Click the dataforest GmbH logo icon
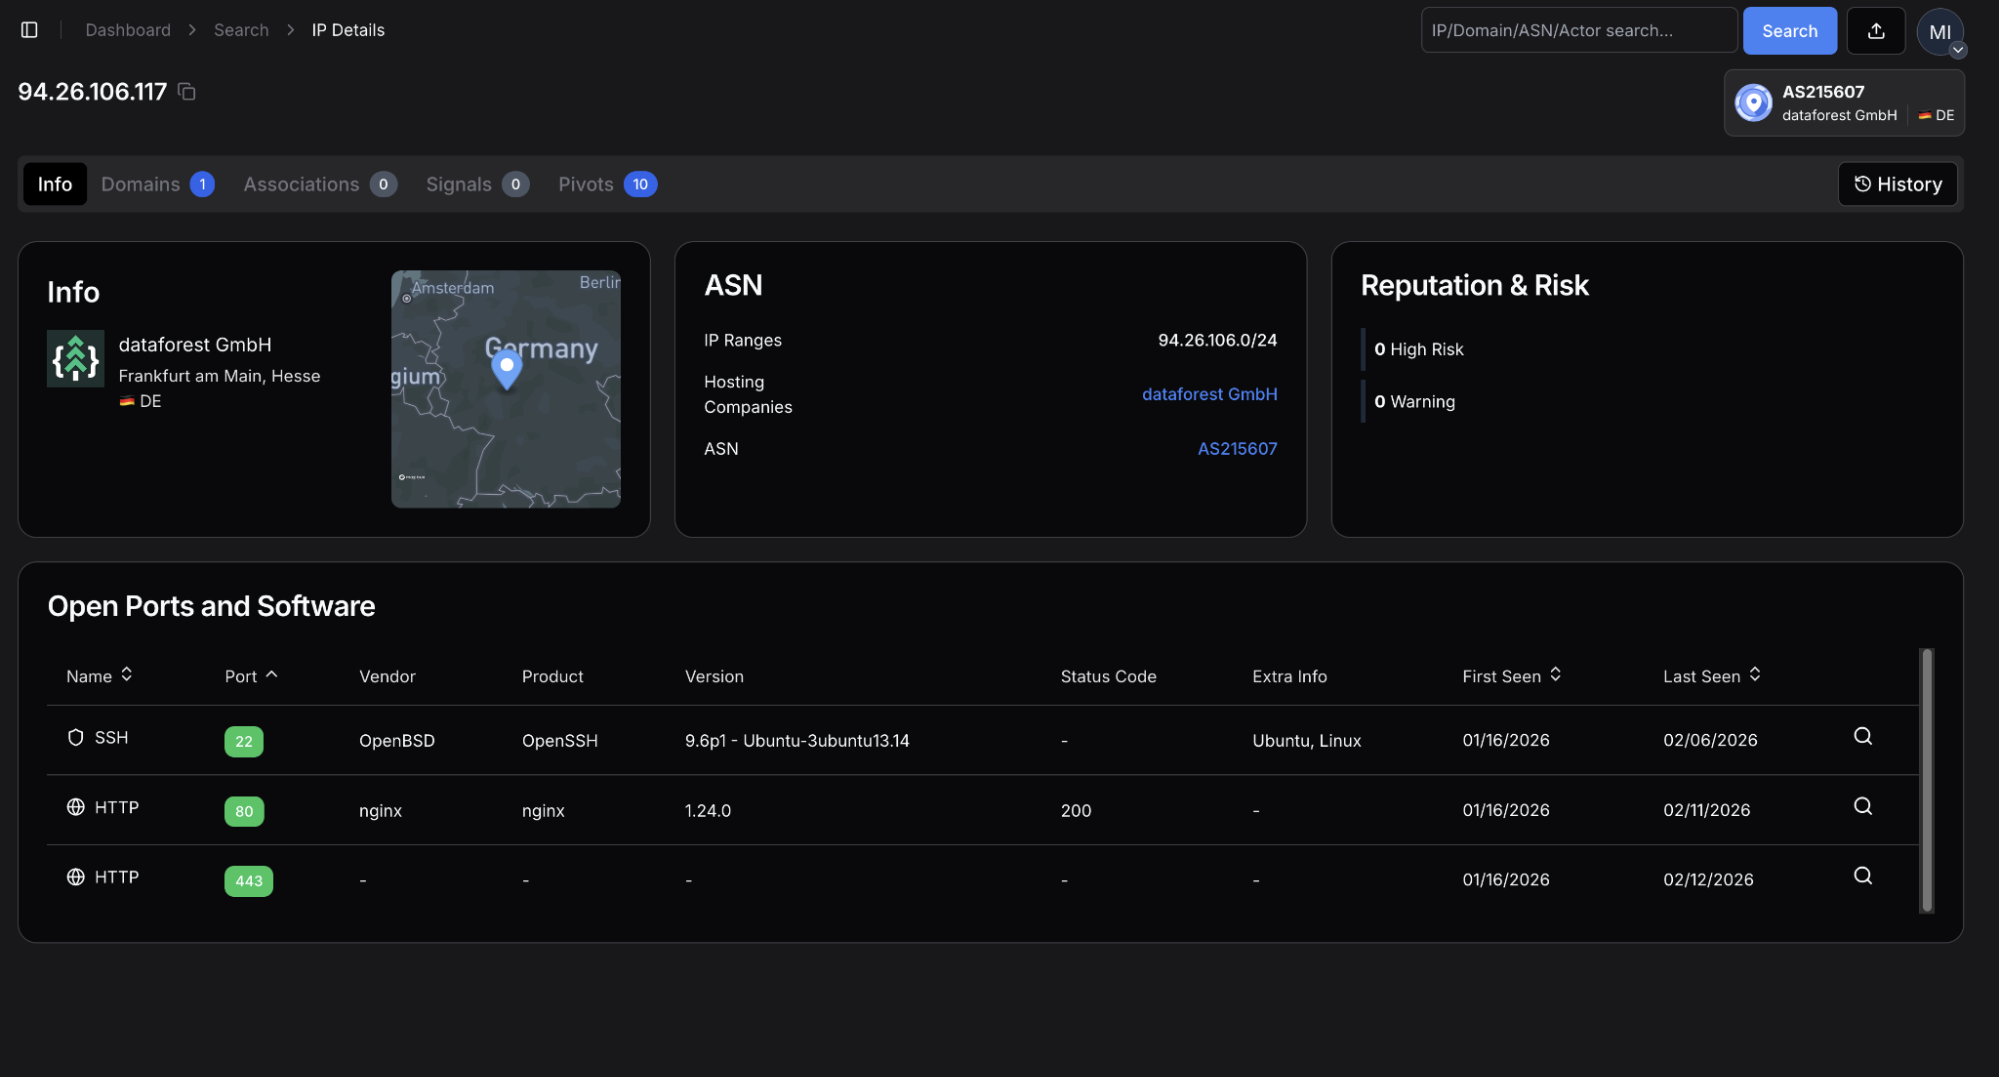Viewport: 1999px width, 1077px height. click(75, 359)
